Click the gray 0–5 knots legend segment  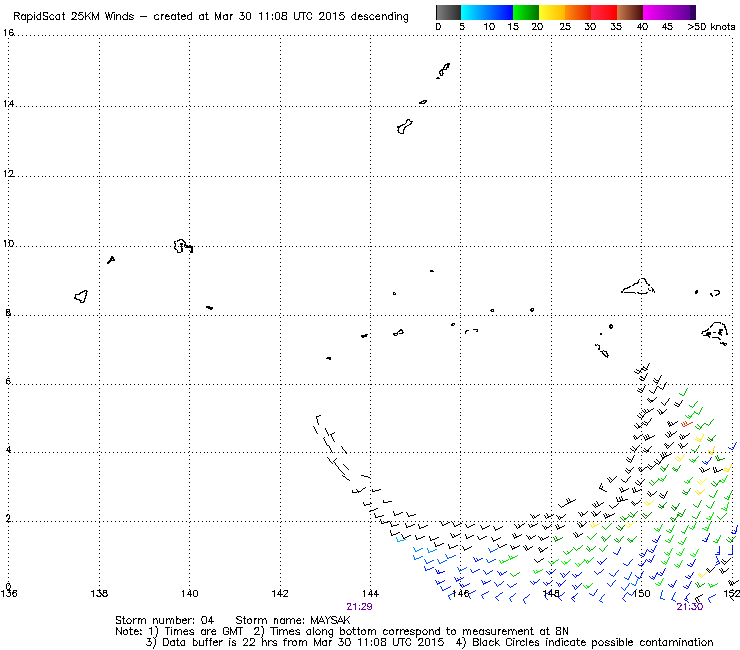(448, 12)
